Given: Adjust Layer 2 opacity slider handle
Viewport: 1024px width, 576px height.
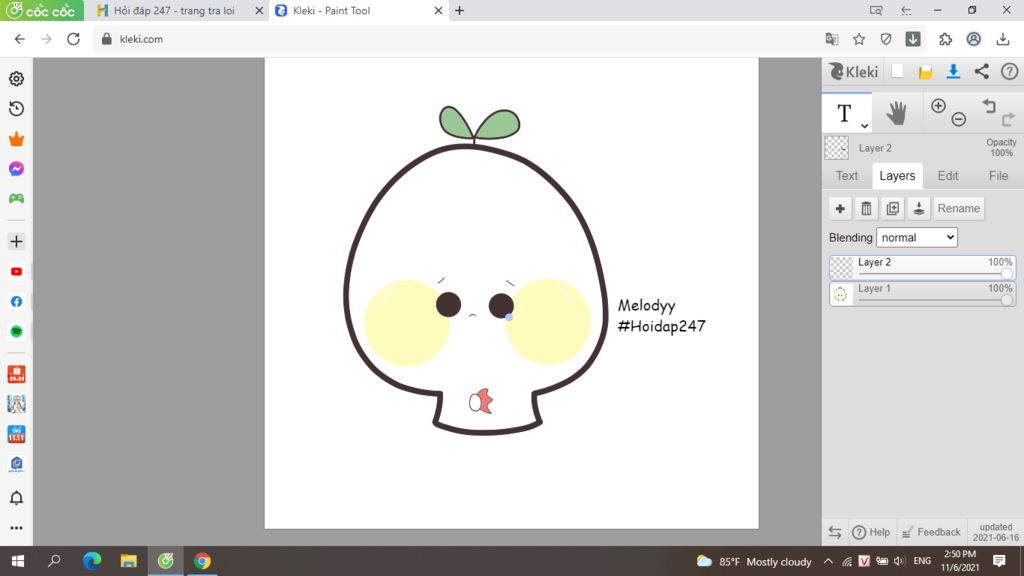Looking at the screenshot, I should click(x=1006, y=274).
